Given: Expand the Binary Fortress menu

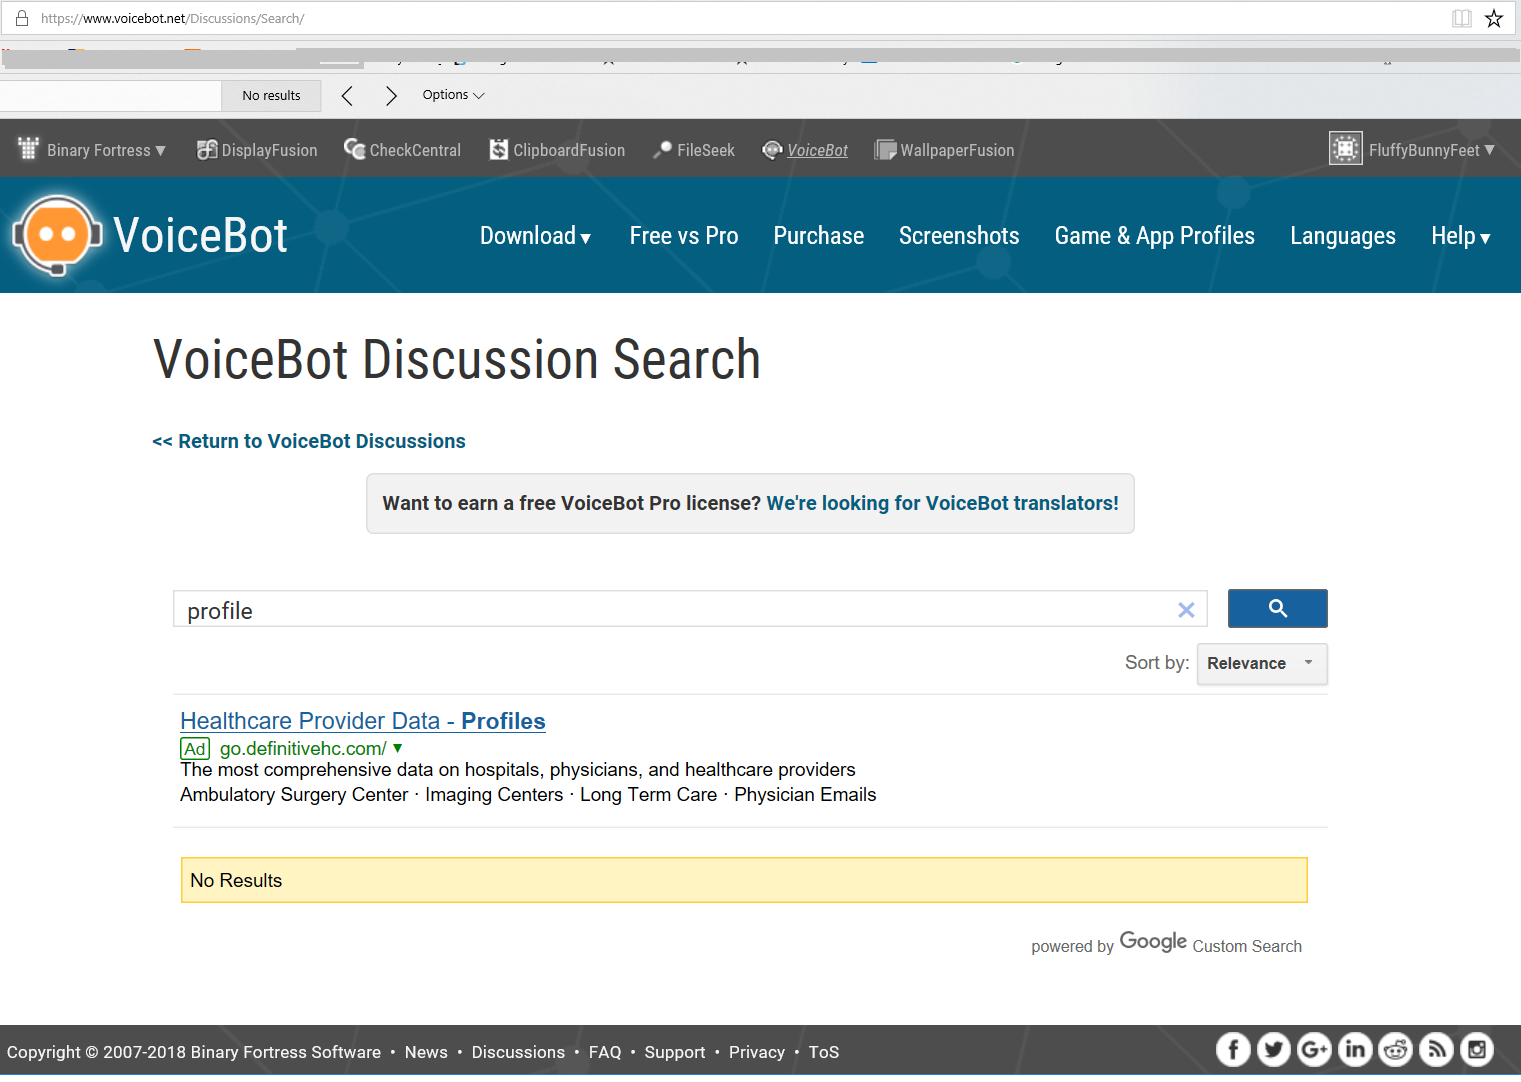Looking at the screenshot, I should [92, 150].
